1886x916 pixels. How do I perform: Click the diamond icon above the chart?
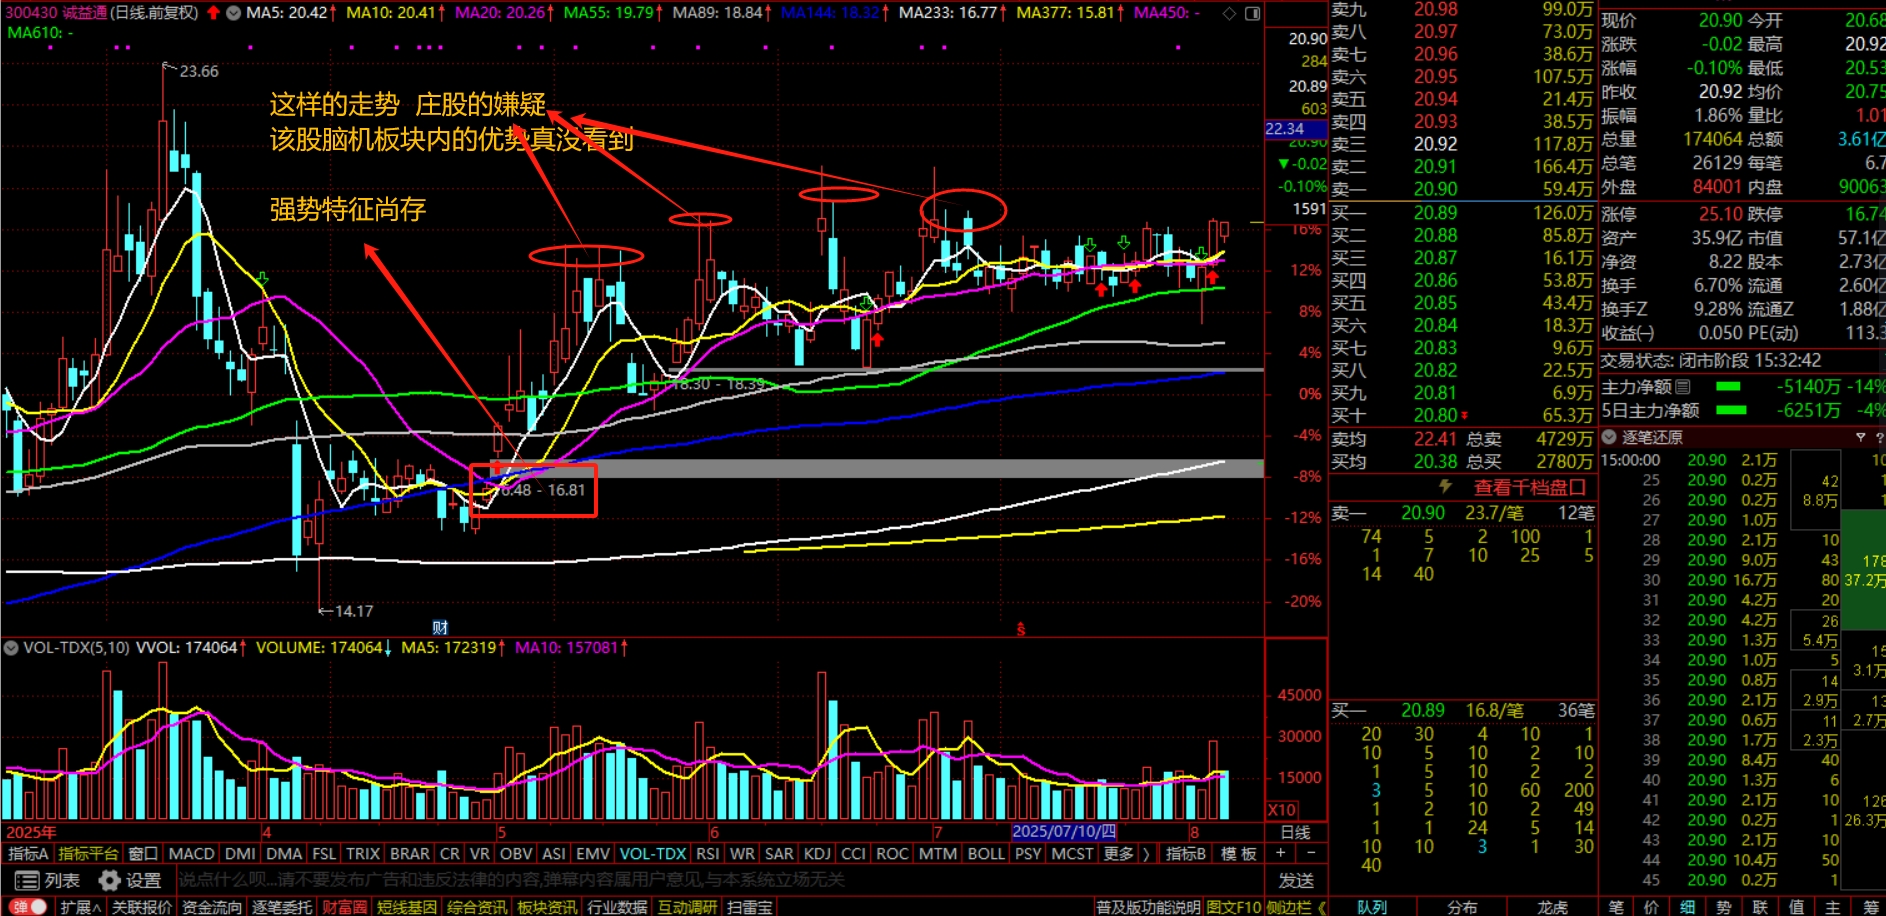pos(1229,13)
